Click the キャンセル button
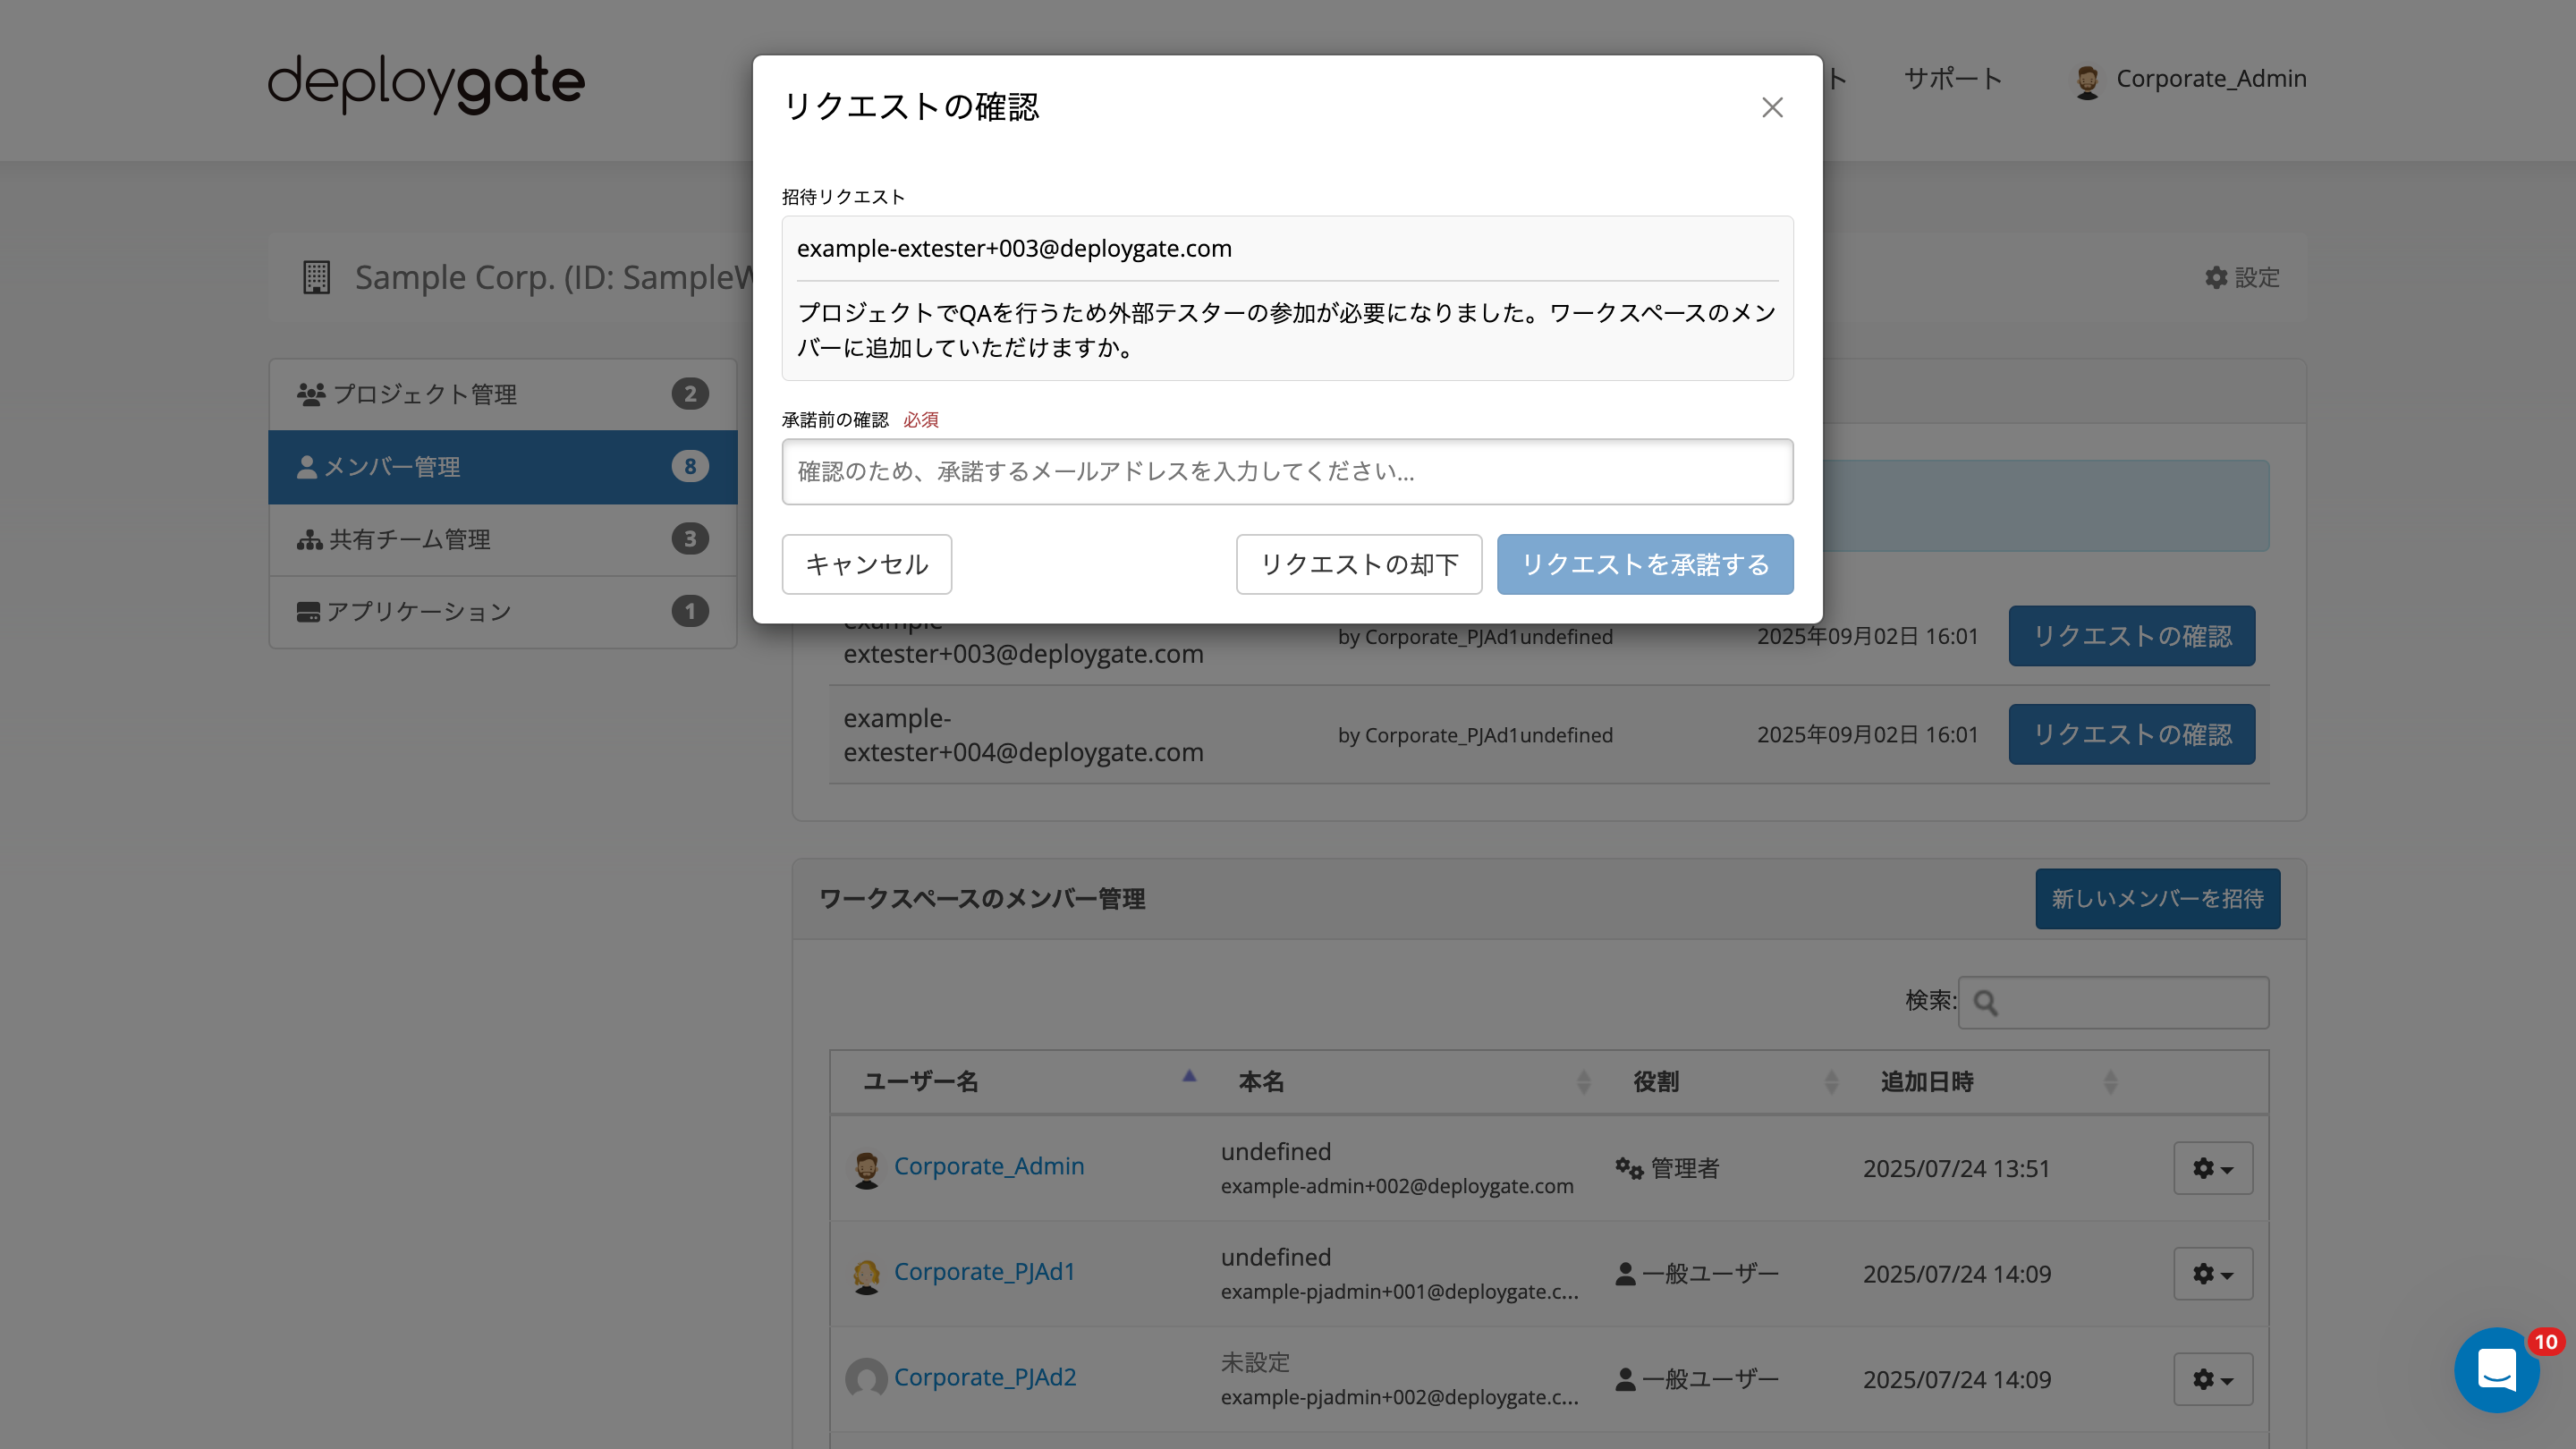The width and height of the screenshot is (2576, 1449). [866, 564]
